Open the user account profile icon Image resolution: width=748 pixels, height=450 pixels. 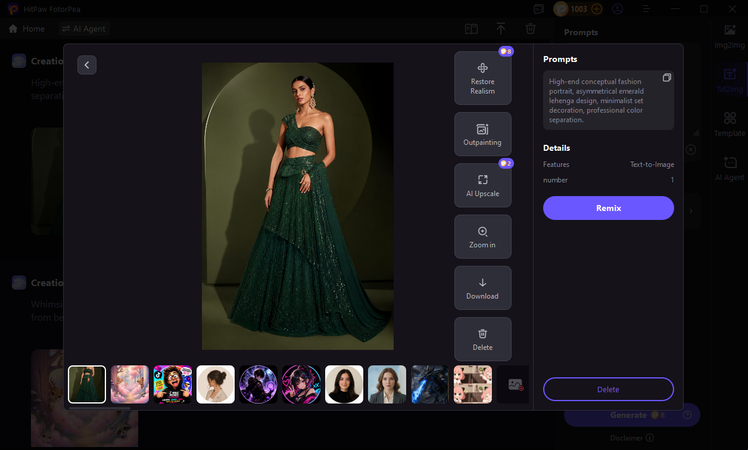(617, 9)
